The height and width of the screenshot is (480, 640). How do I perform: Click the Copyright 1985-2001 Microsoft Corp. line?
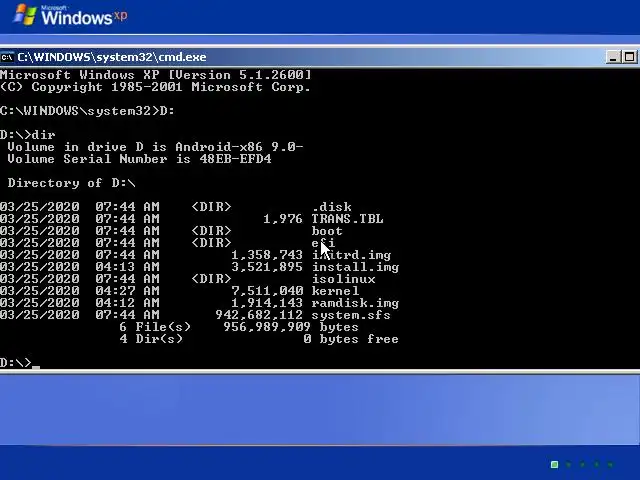coord(155,87)
